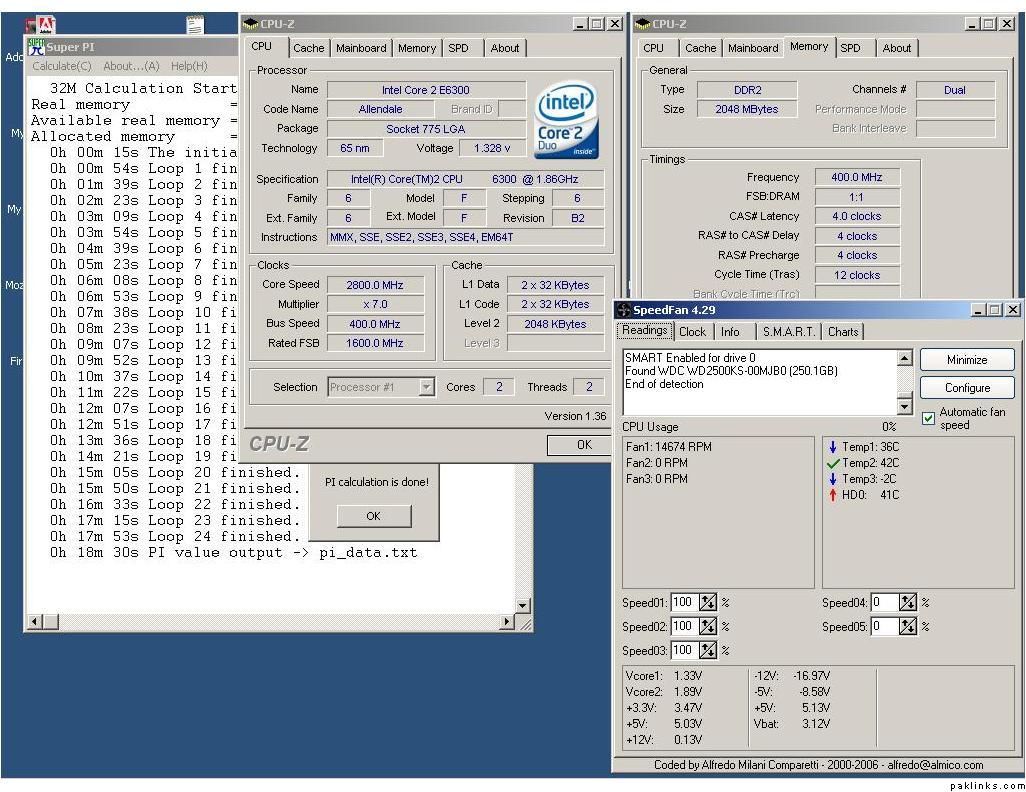
Task: Click the Super PI title bar icon
Action: point(36,46)
